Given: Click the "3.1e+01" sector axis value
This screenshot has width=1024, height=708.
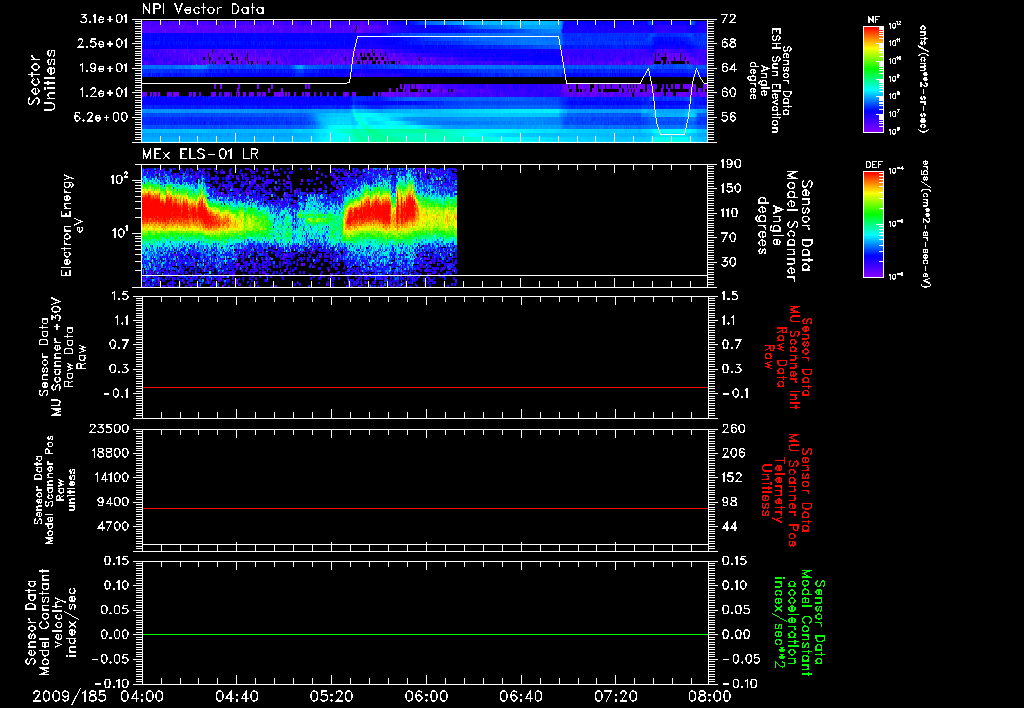Looking at the screenshot, I should point(104,19).
